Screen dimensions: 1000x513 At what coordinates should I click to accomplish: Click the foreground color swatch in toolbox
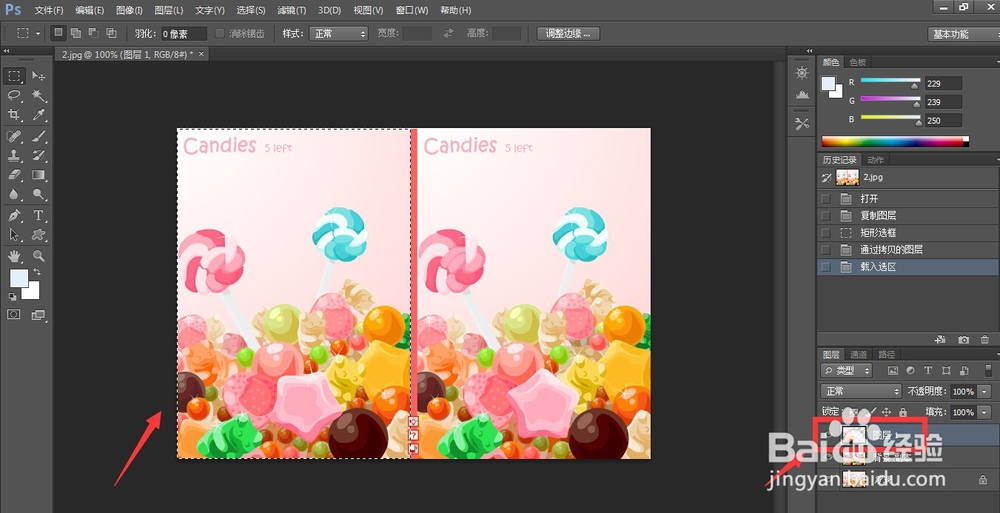tap(18, 278)
